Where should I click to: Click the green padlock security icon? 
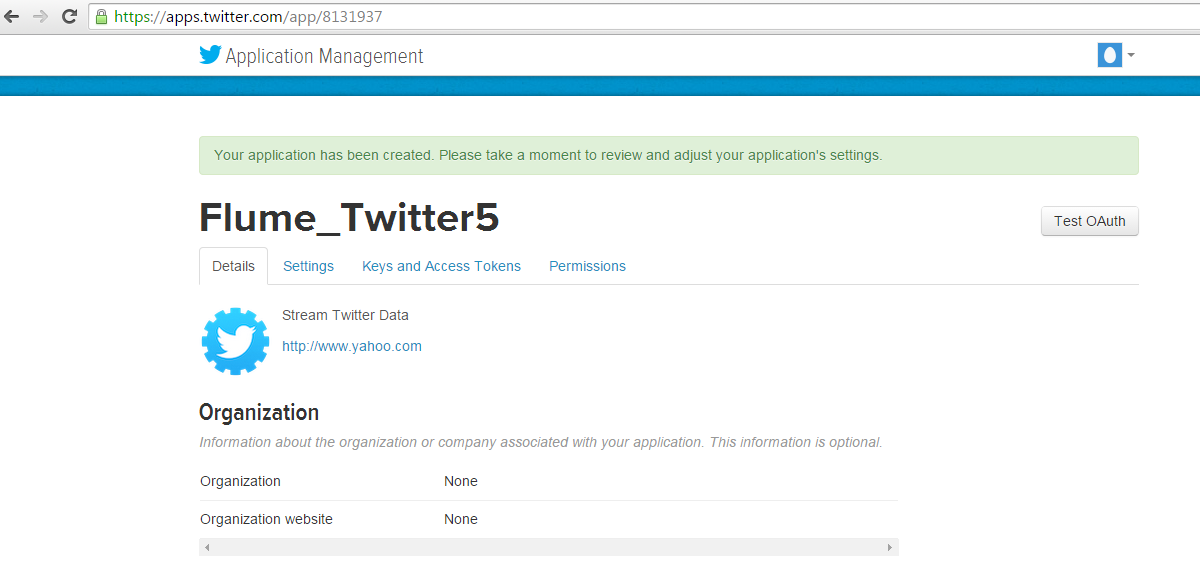[x=101, y=17]
